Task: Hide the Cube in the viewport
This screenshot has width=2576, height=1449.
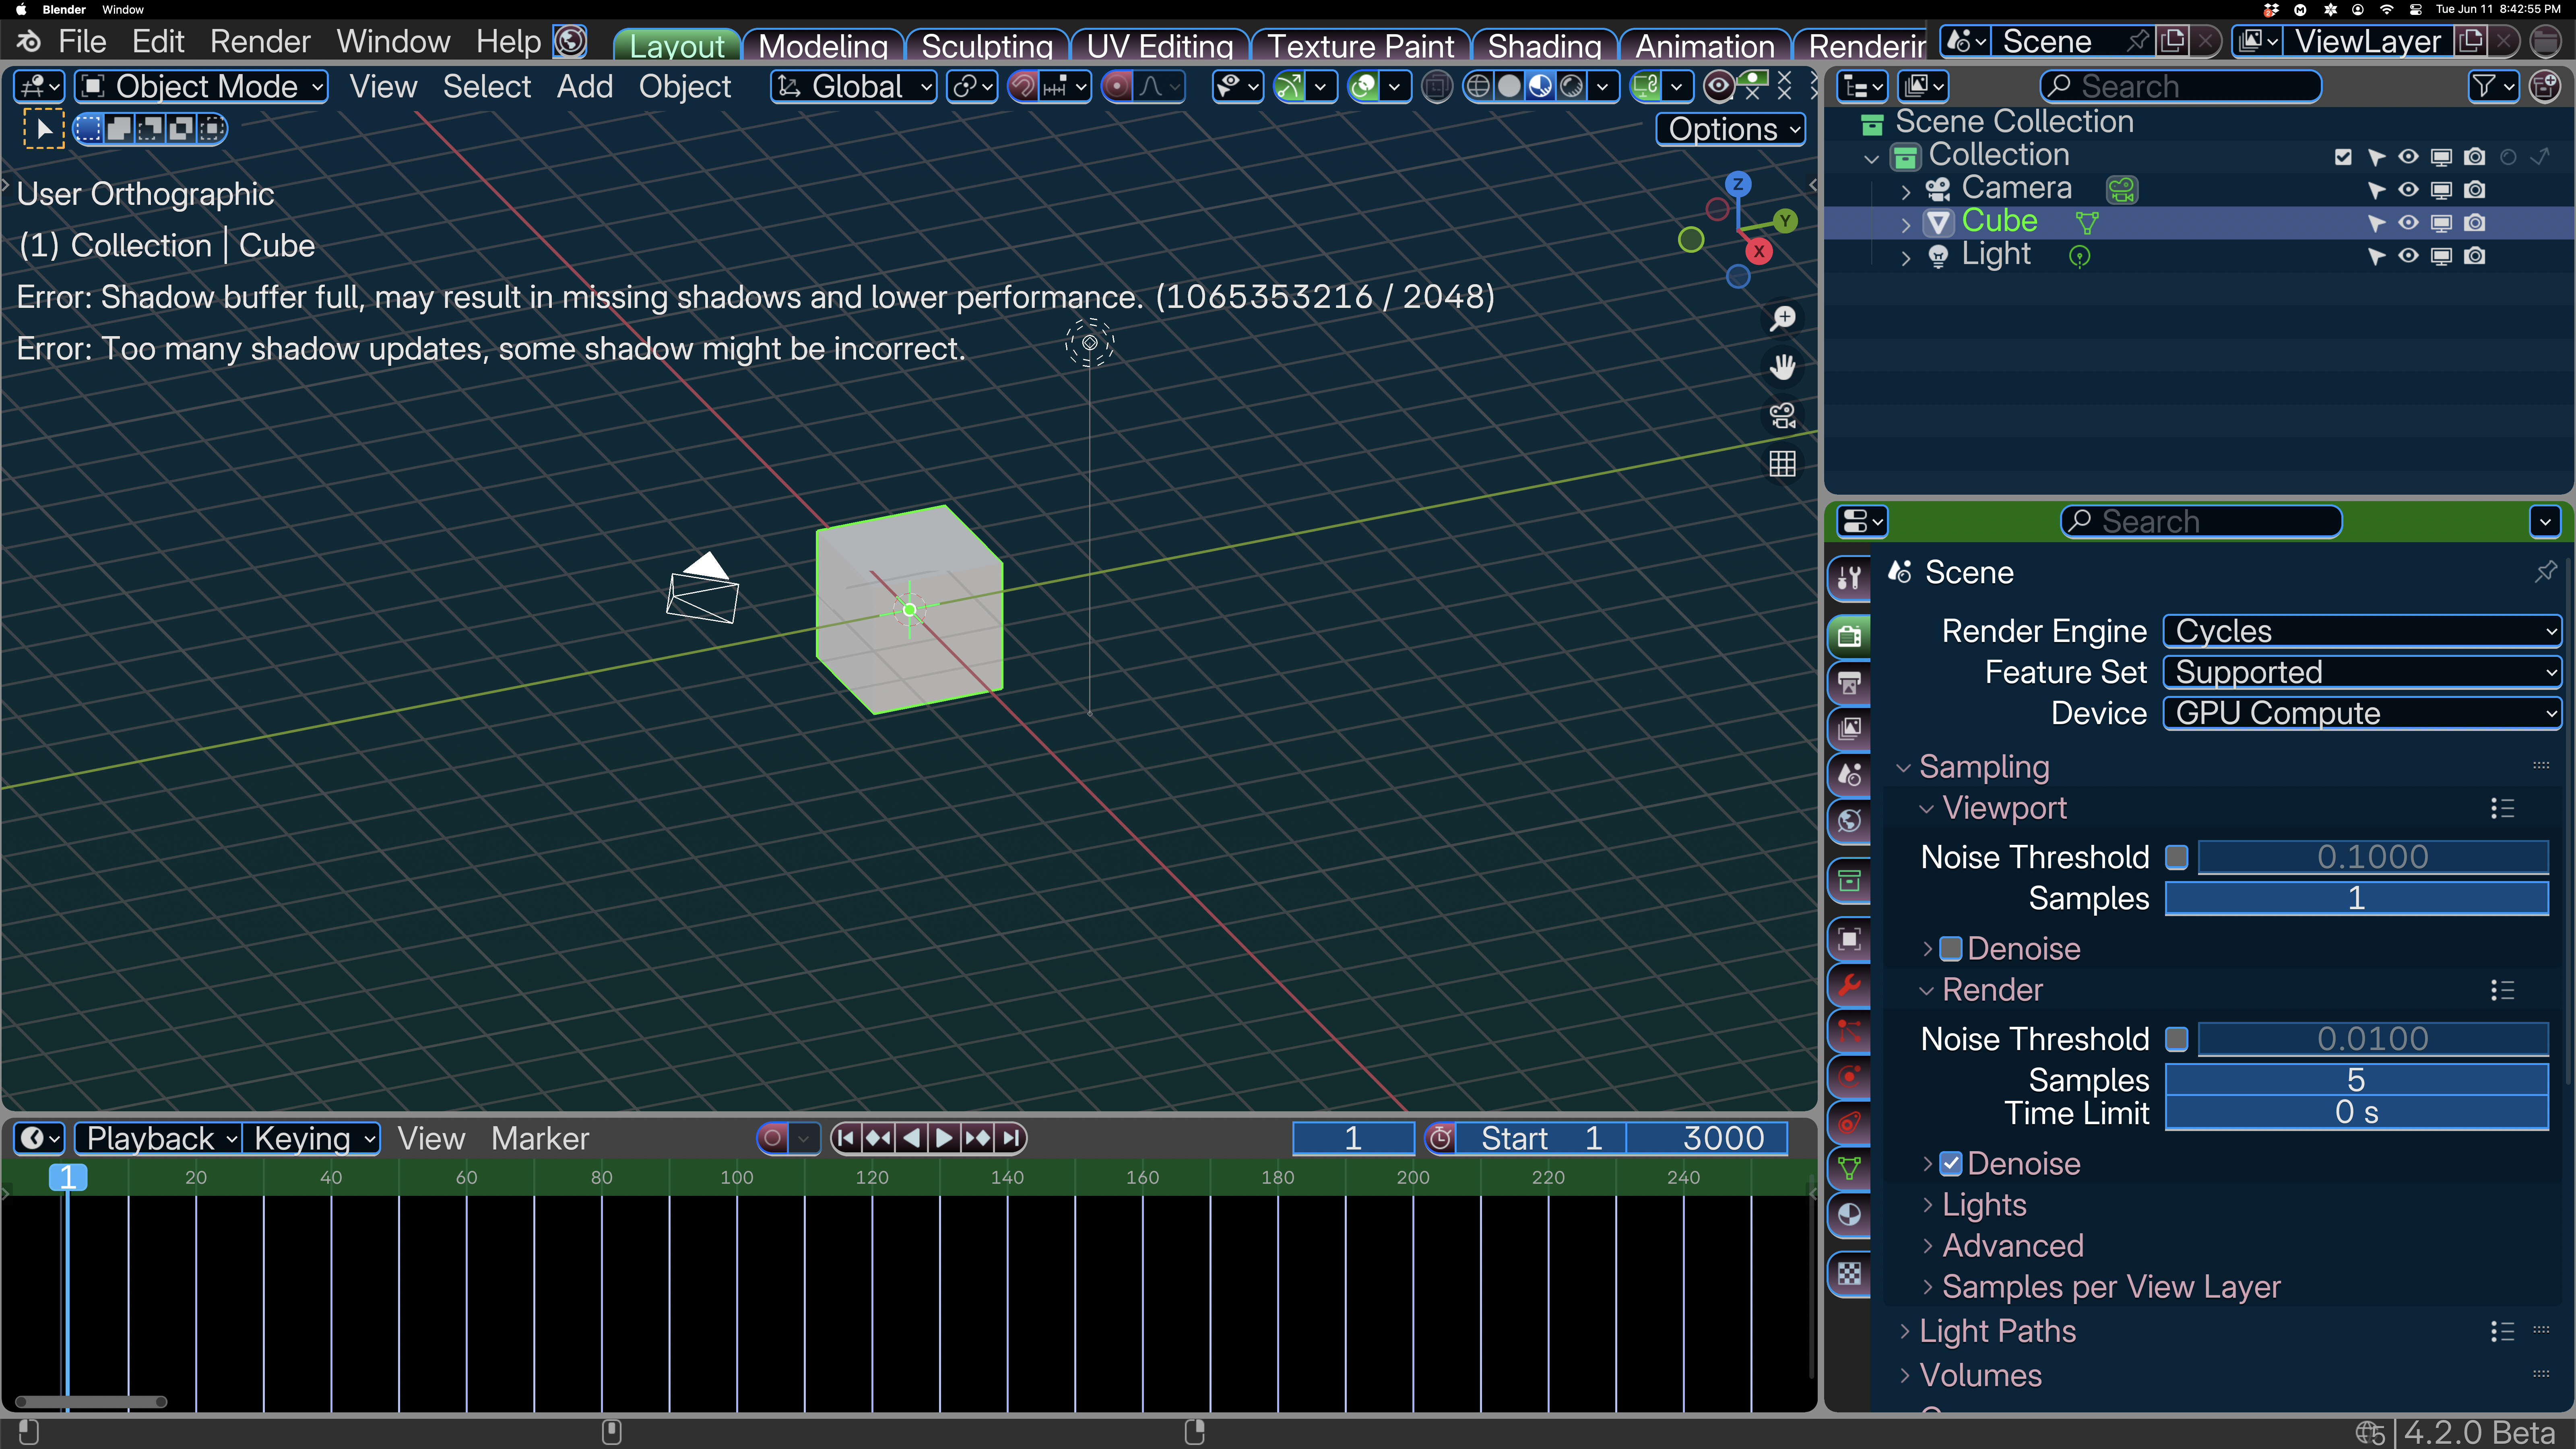Action: pos(2408,223)
